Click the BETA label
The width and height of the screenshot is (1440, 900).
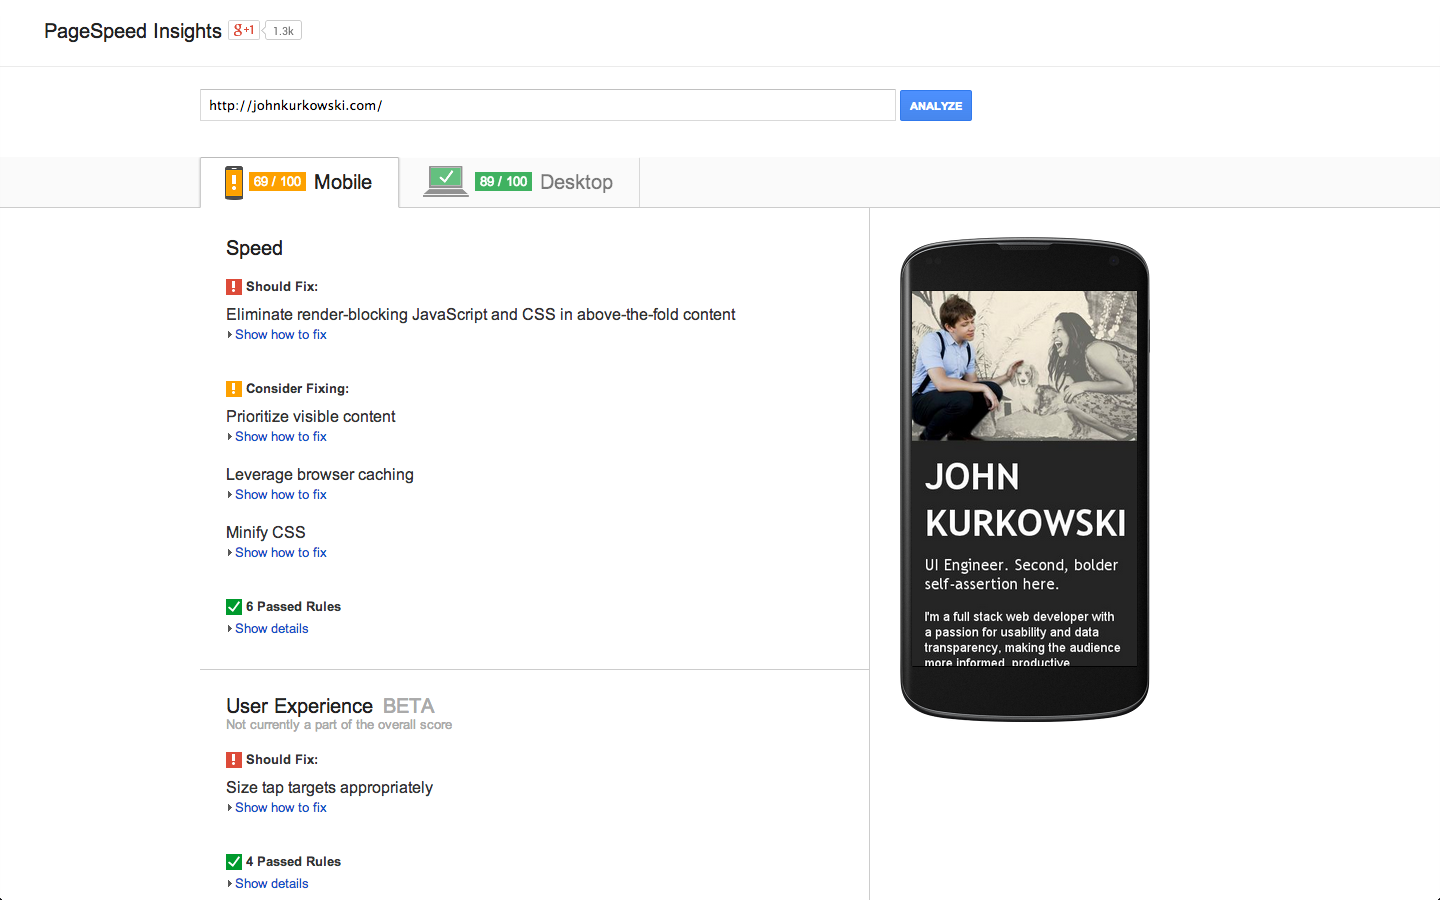coord(409,706)
